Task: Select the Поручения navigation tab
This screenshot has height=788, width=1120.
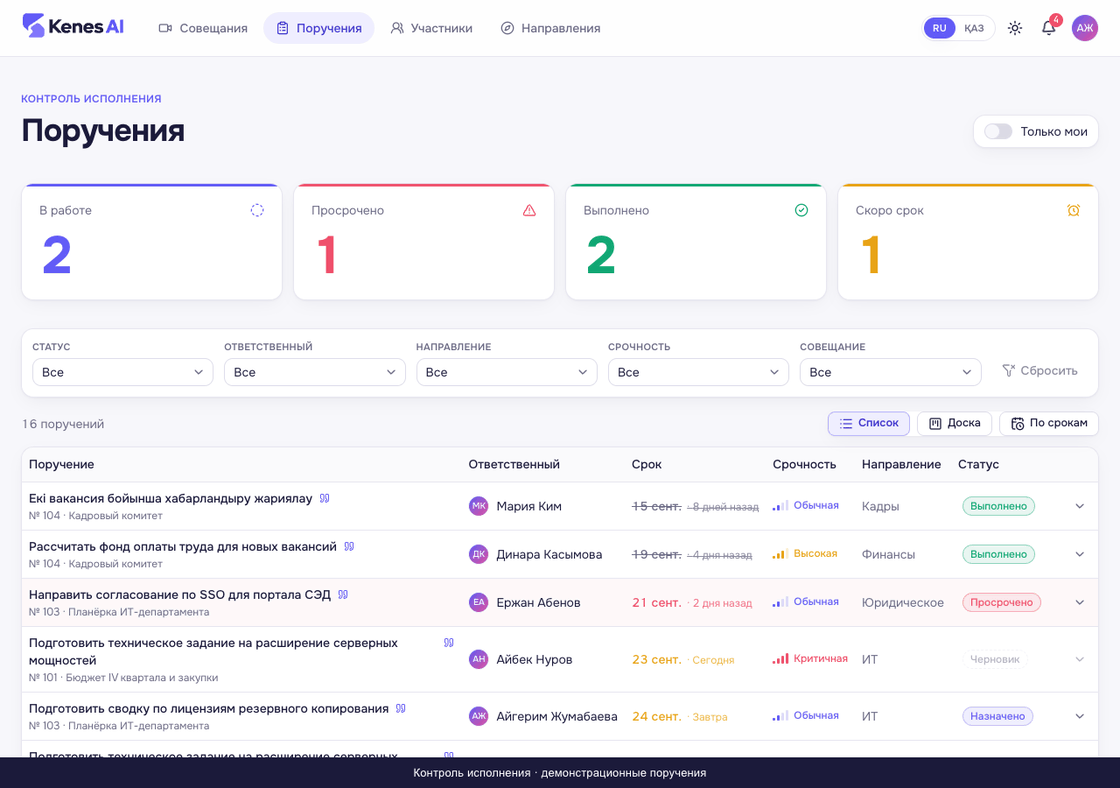Action: [319, 28]
